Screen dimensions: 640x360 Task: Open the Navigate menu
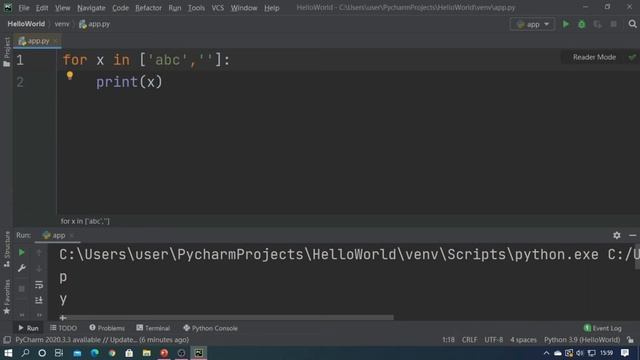[91, 8]
